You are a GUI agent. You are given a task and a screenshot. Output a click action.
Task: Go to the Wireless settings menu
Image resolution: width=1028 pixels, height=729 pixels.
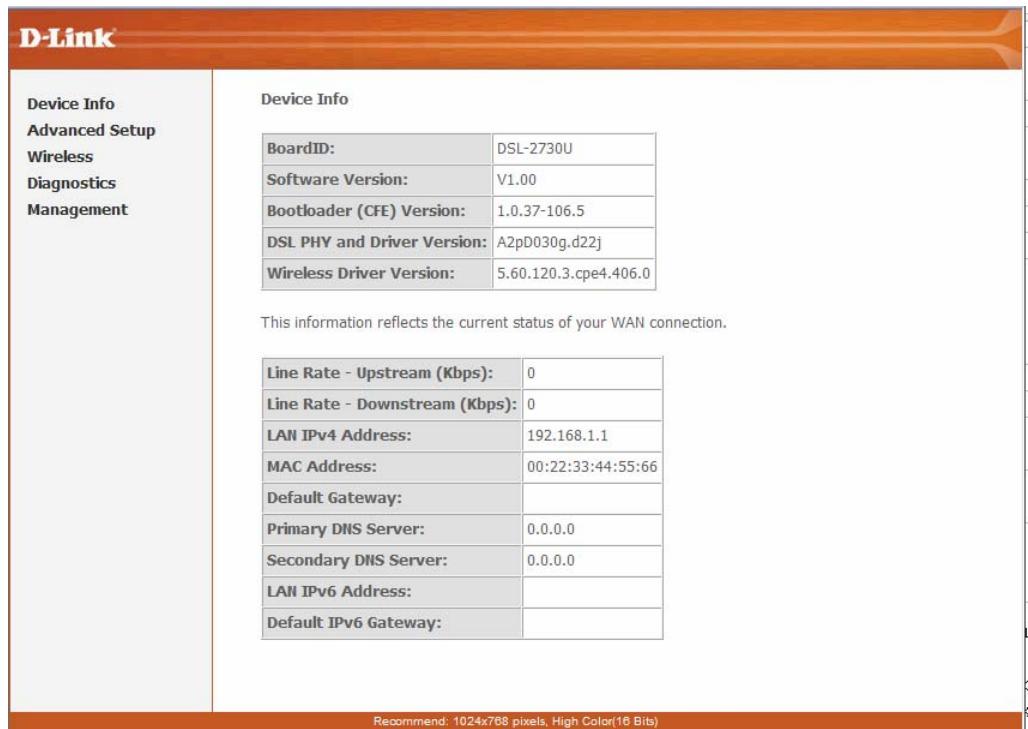(60, 157)
